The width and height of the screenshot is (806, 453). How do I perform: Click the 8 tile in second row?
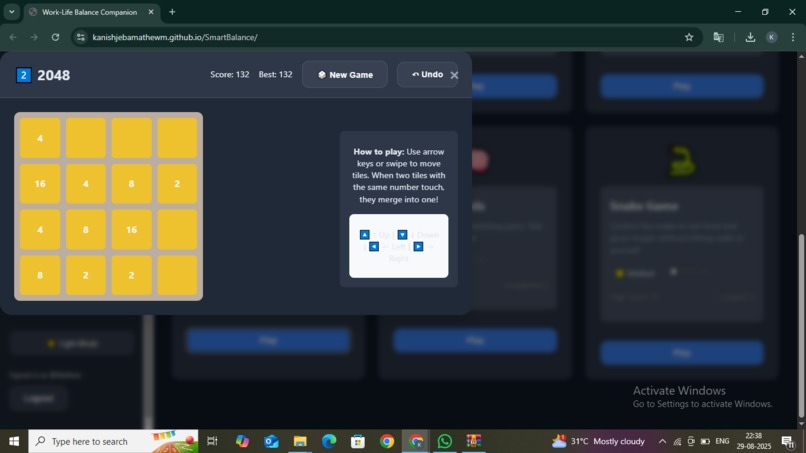132,184
